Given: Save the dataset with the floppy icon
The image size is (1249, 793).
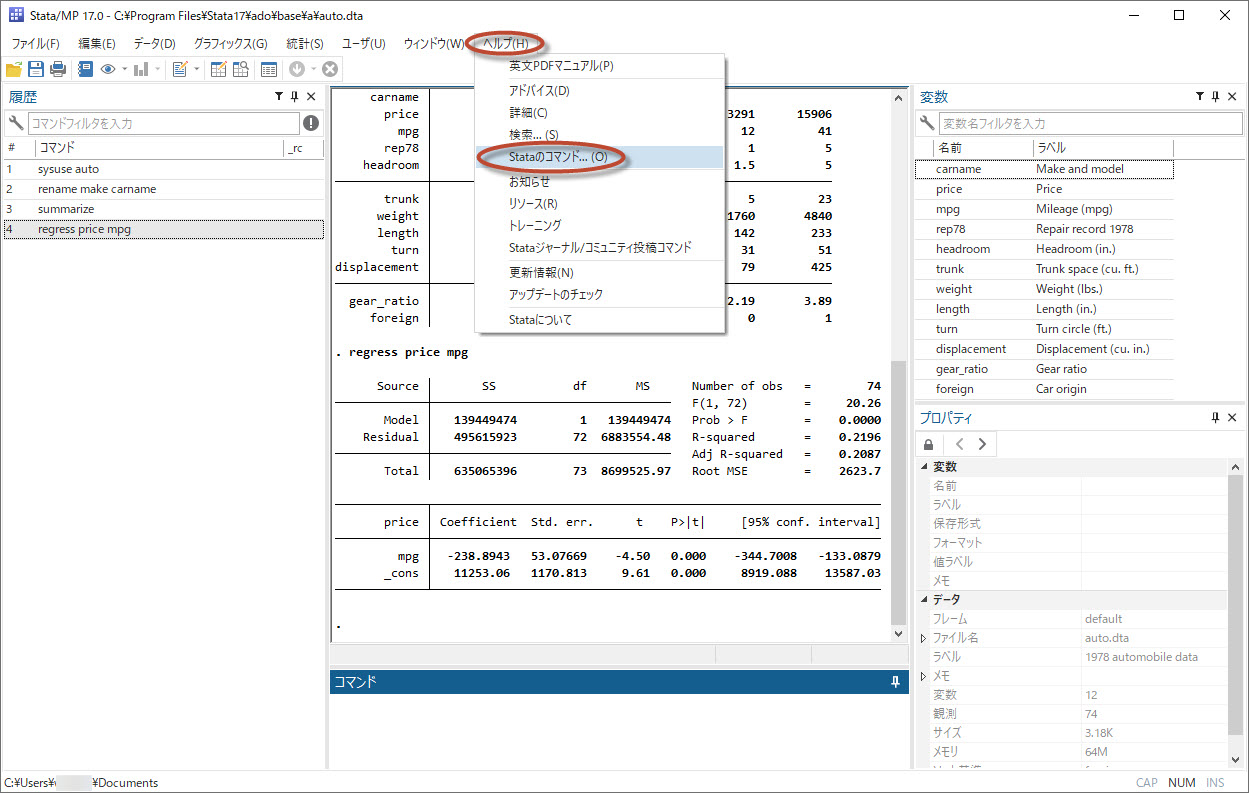Looking at the screenshot, I should click(x=36, y=69).
